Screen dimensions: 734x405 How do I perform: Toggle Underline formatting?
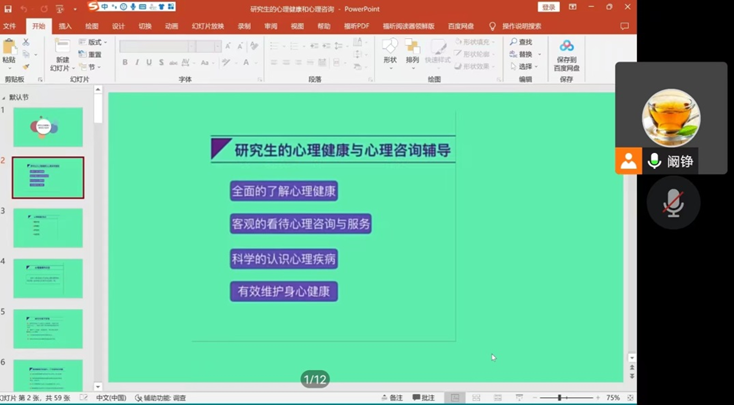point(149,63)
